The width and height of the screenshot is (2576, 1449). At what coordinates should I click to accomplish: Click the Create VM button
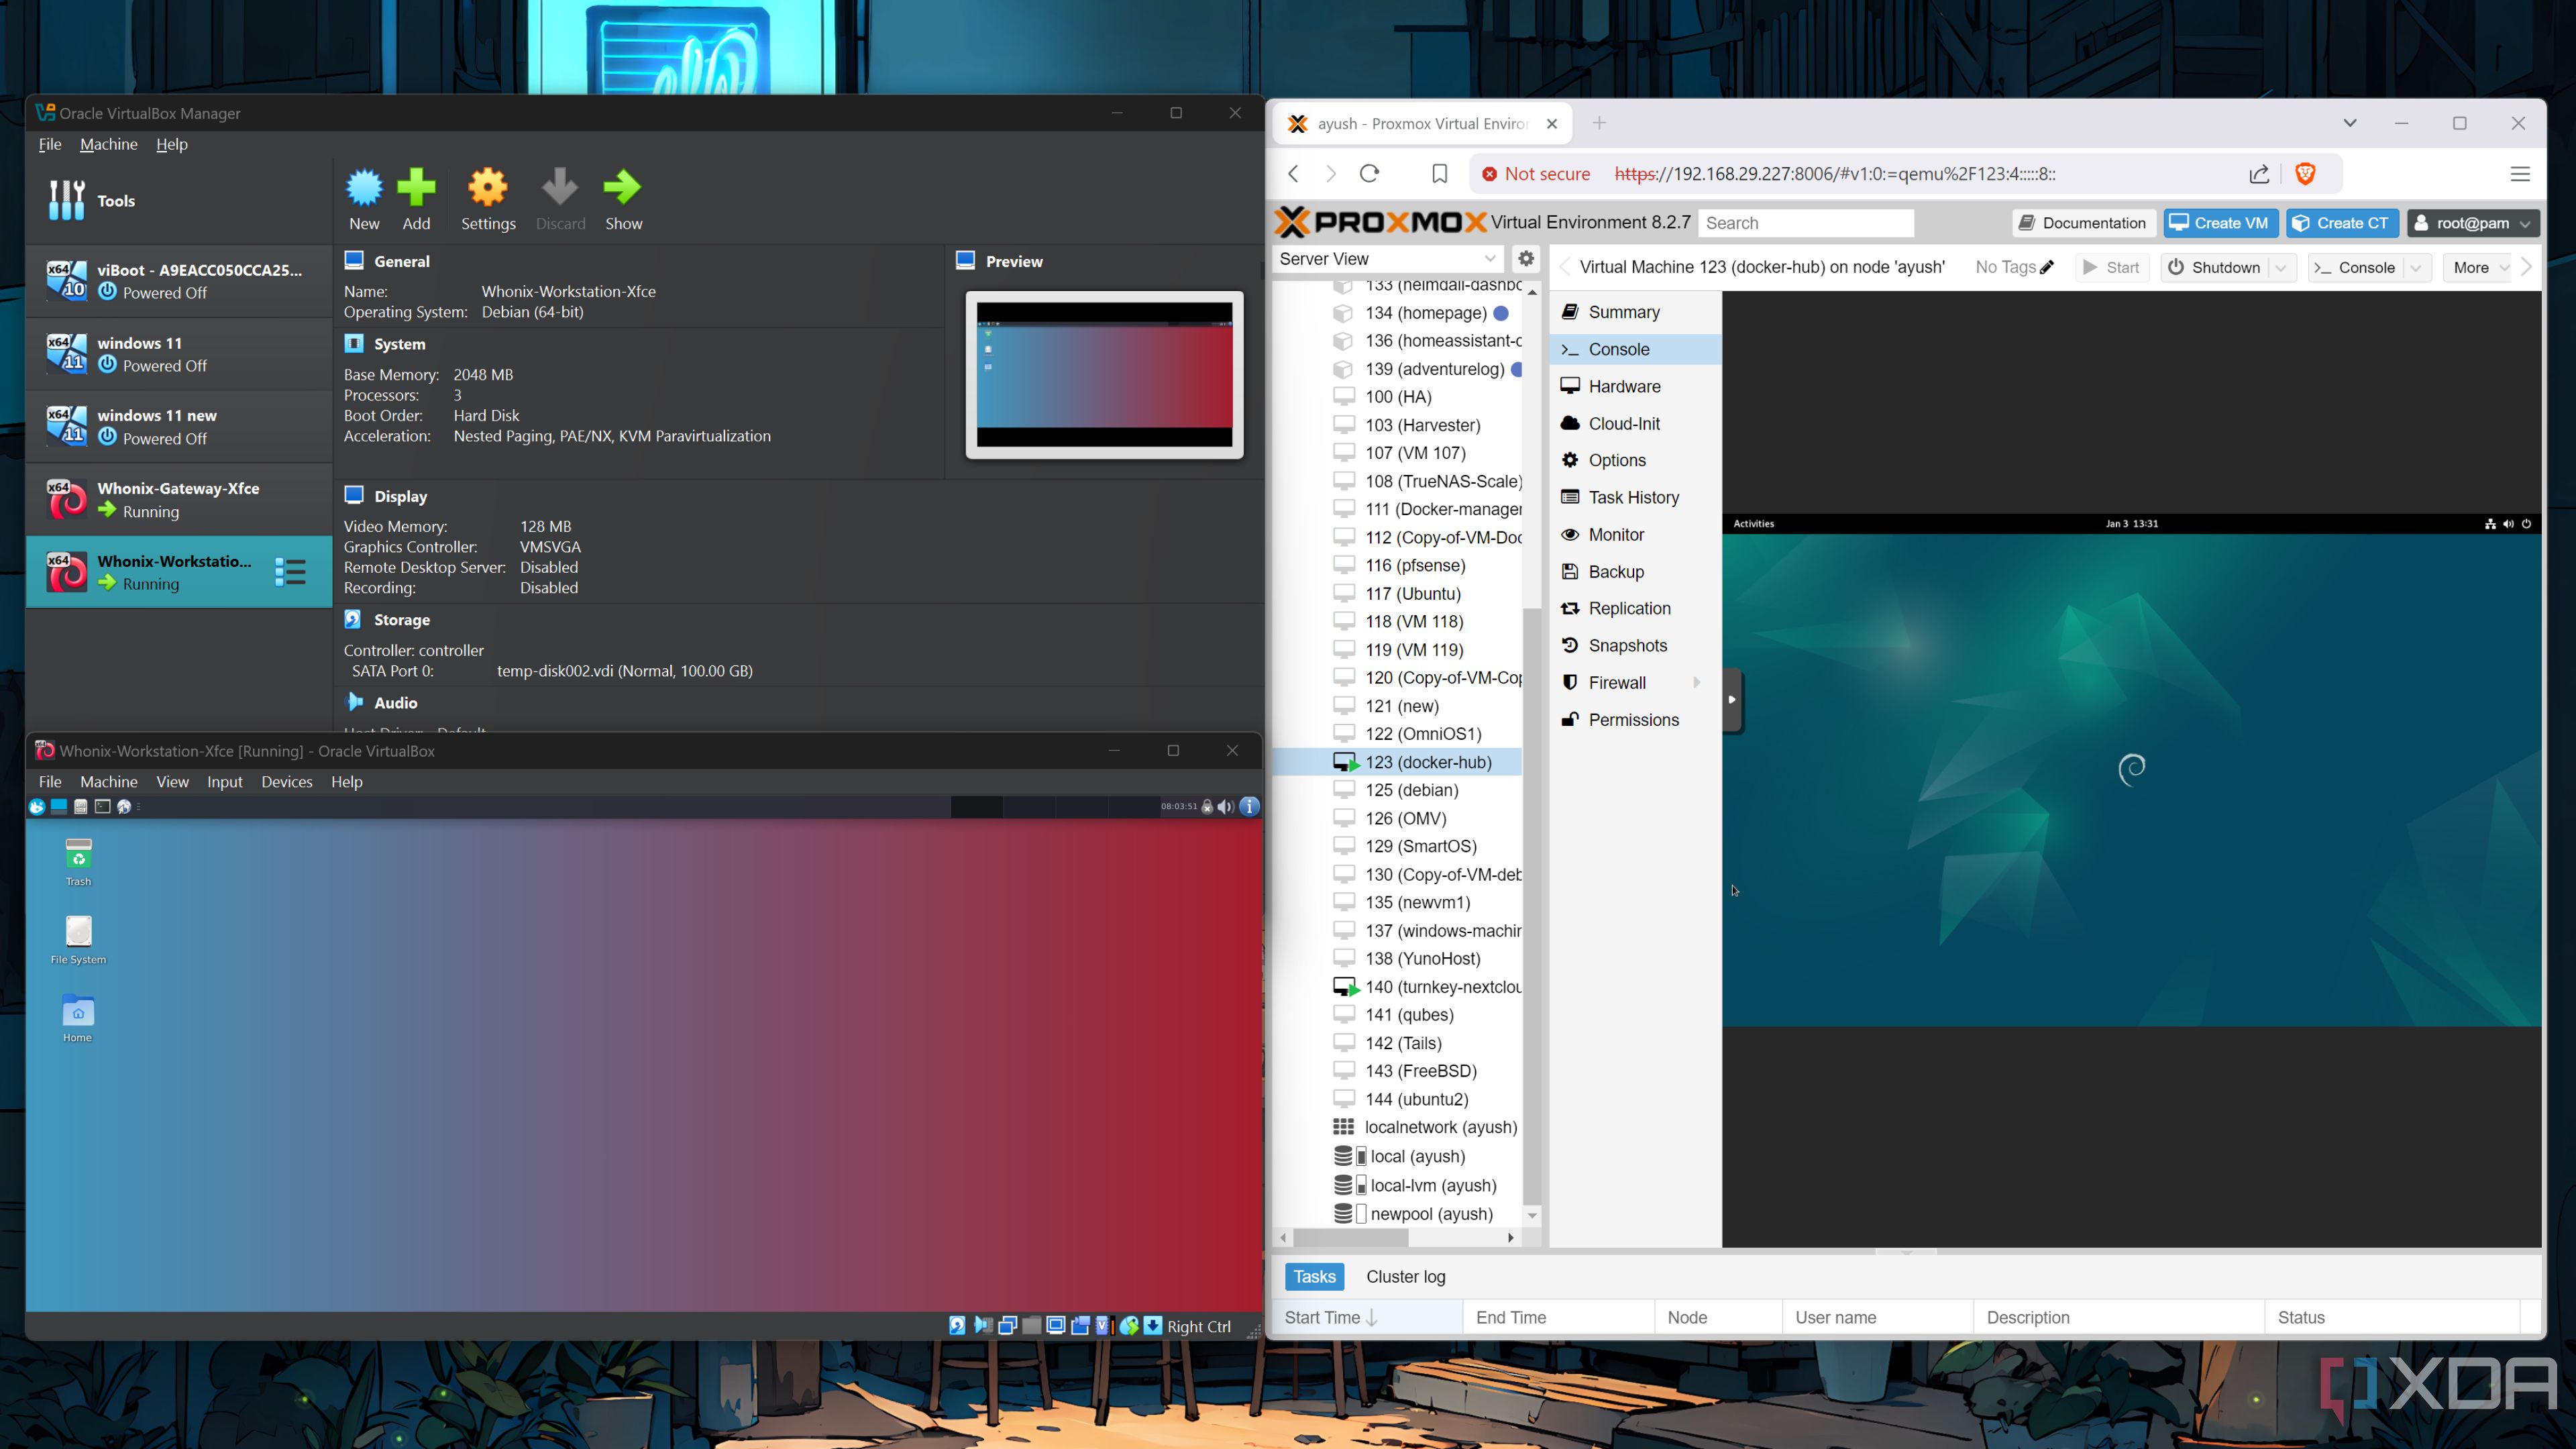[x=2221, y=222]
